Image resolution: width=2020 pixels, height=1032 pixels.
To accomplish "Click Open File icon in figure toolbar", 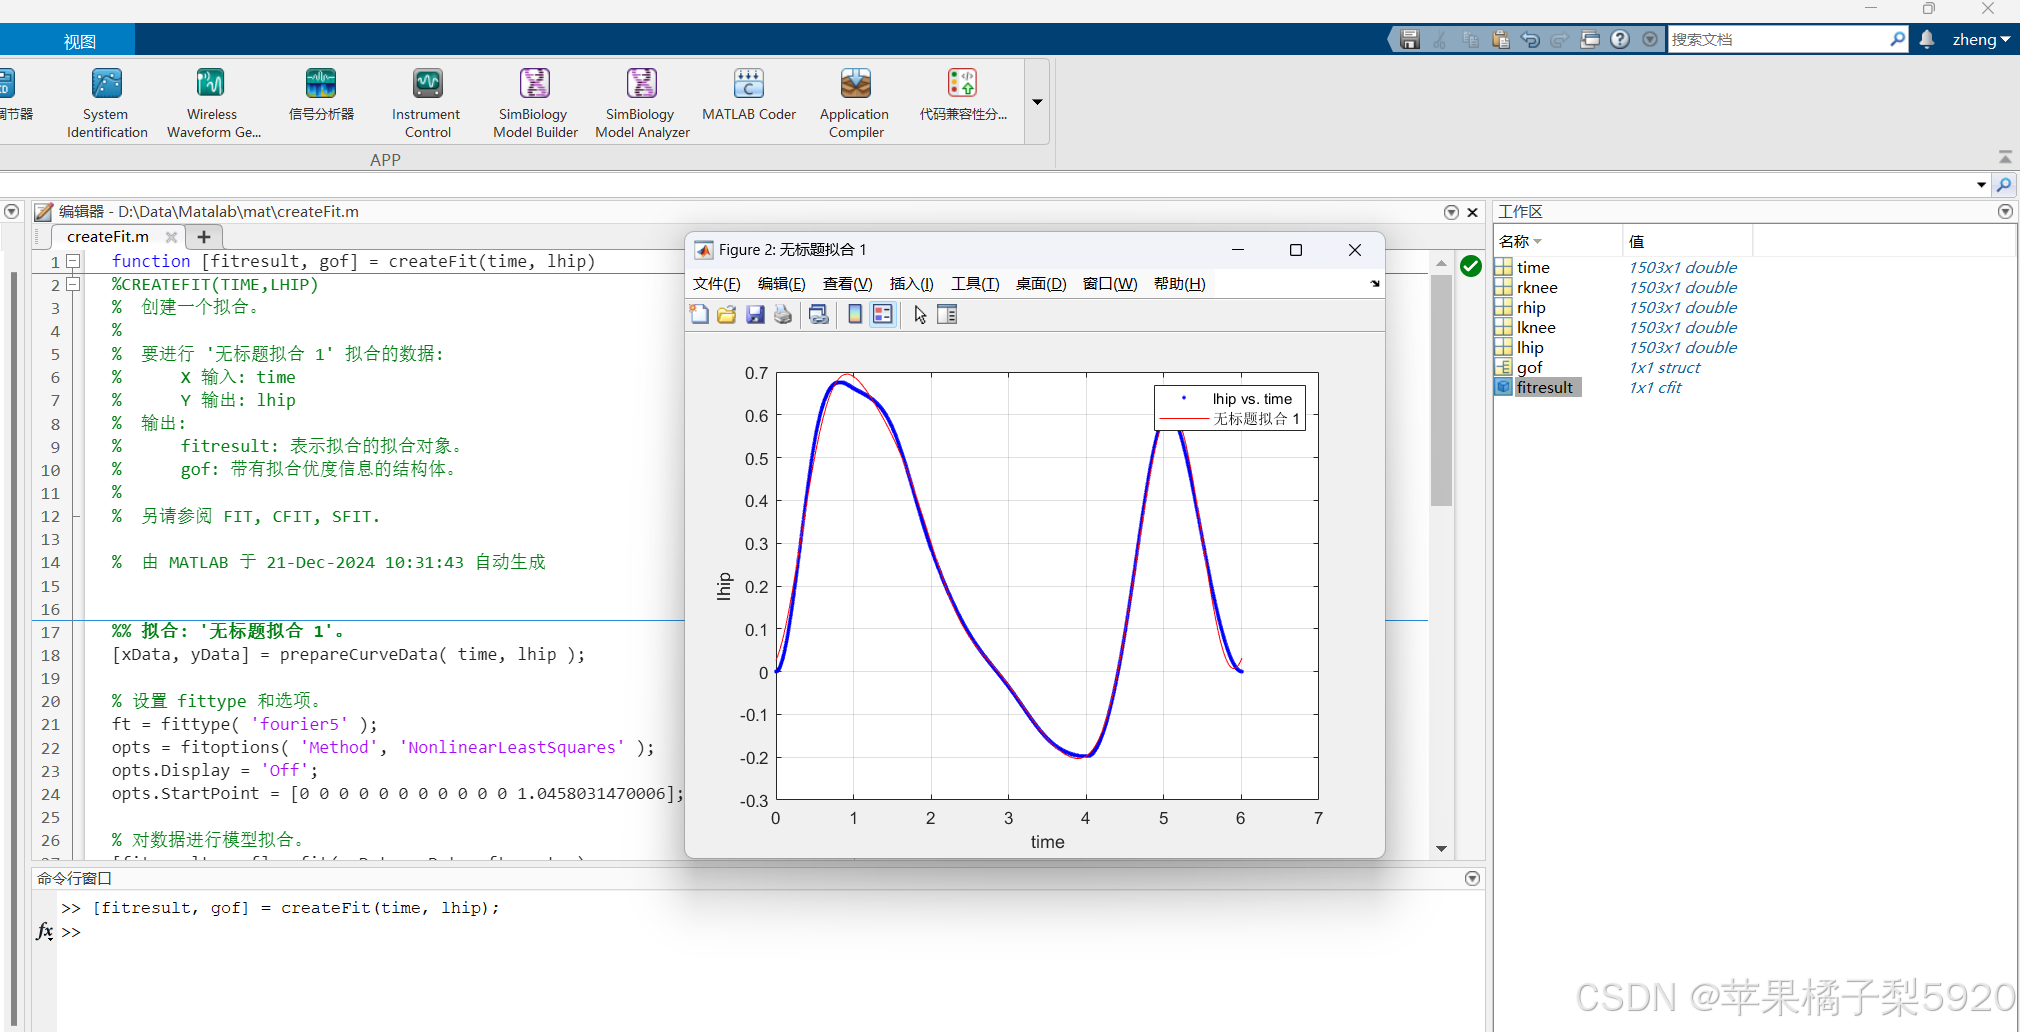I will point(727,315).
